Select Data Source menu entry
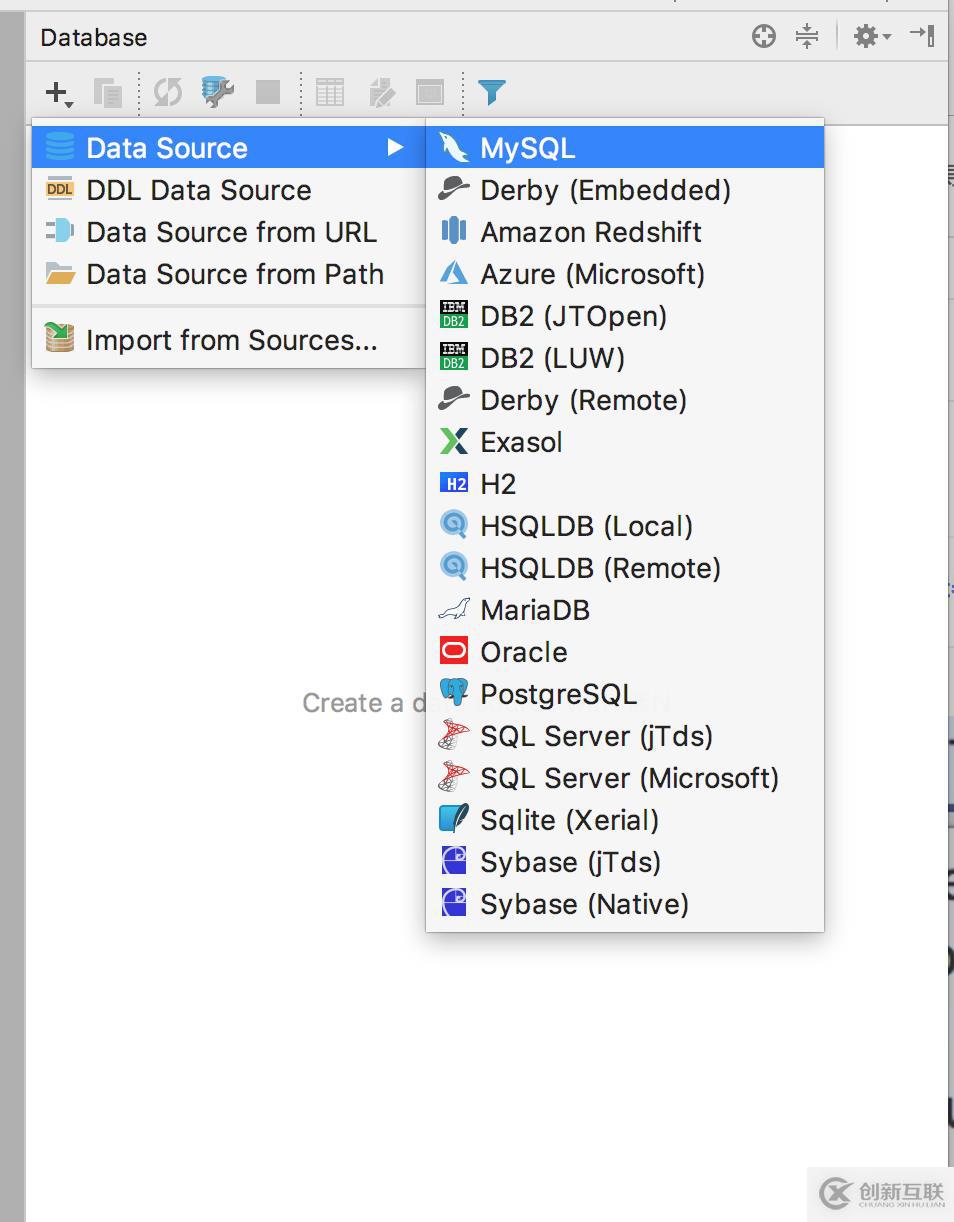Image resolution: width=954 pixels, height=1222 pixels. point(228,148)
